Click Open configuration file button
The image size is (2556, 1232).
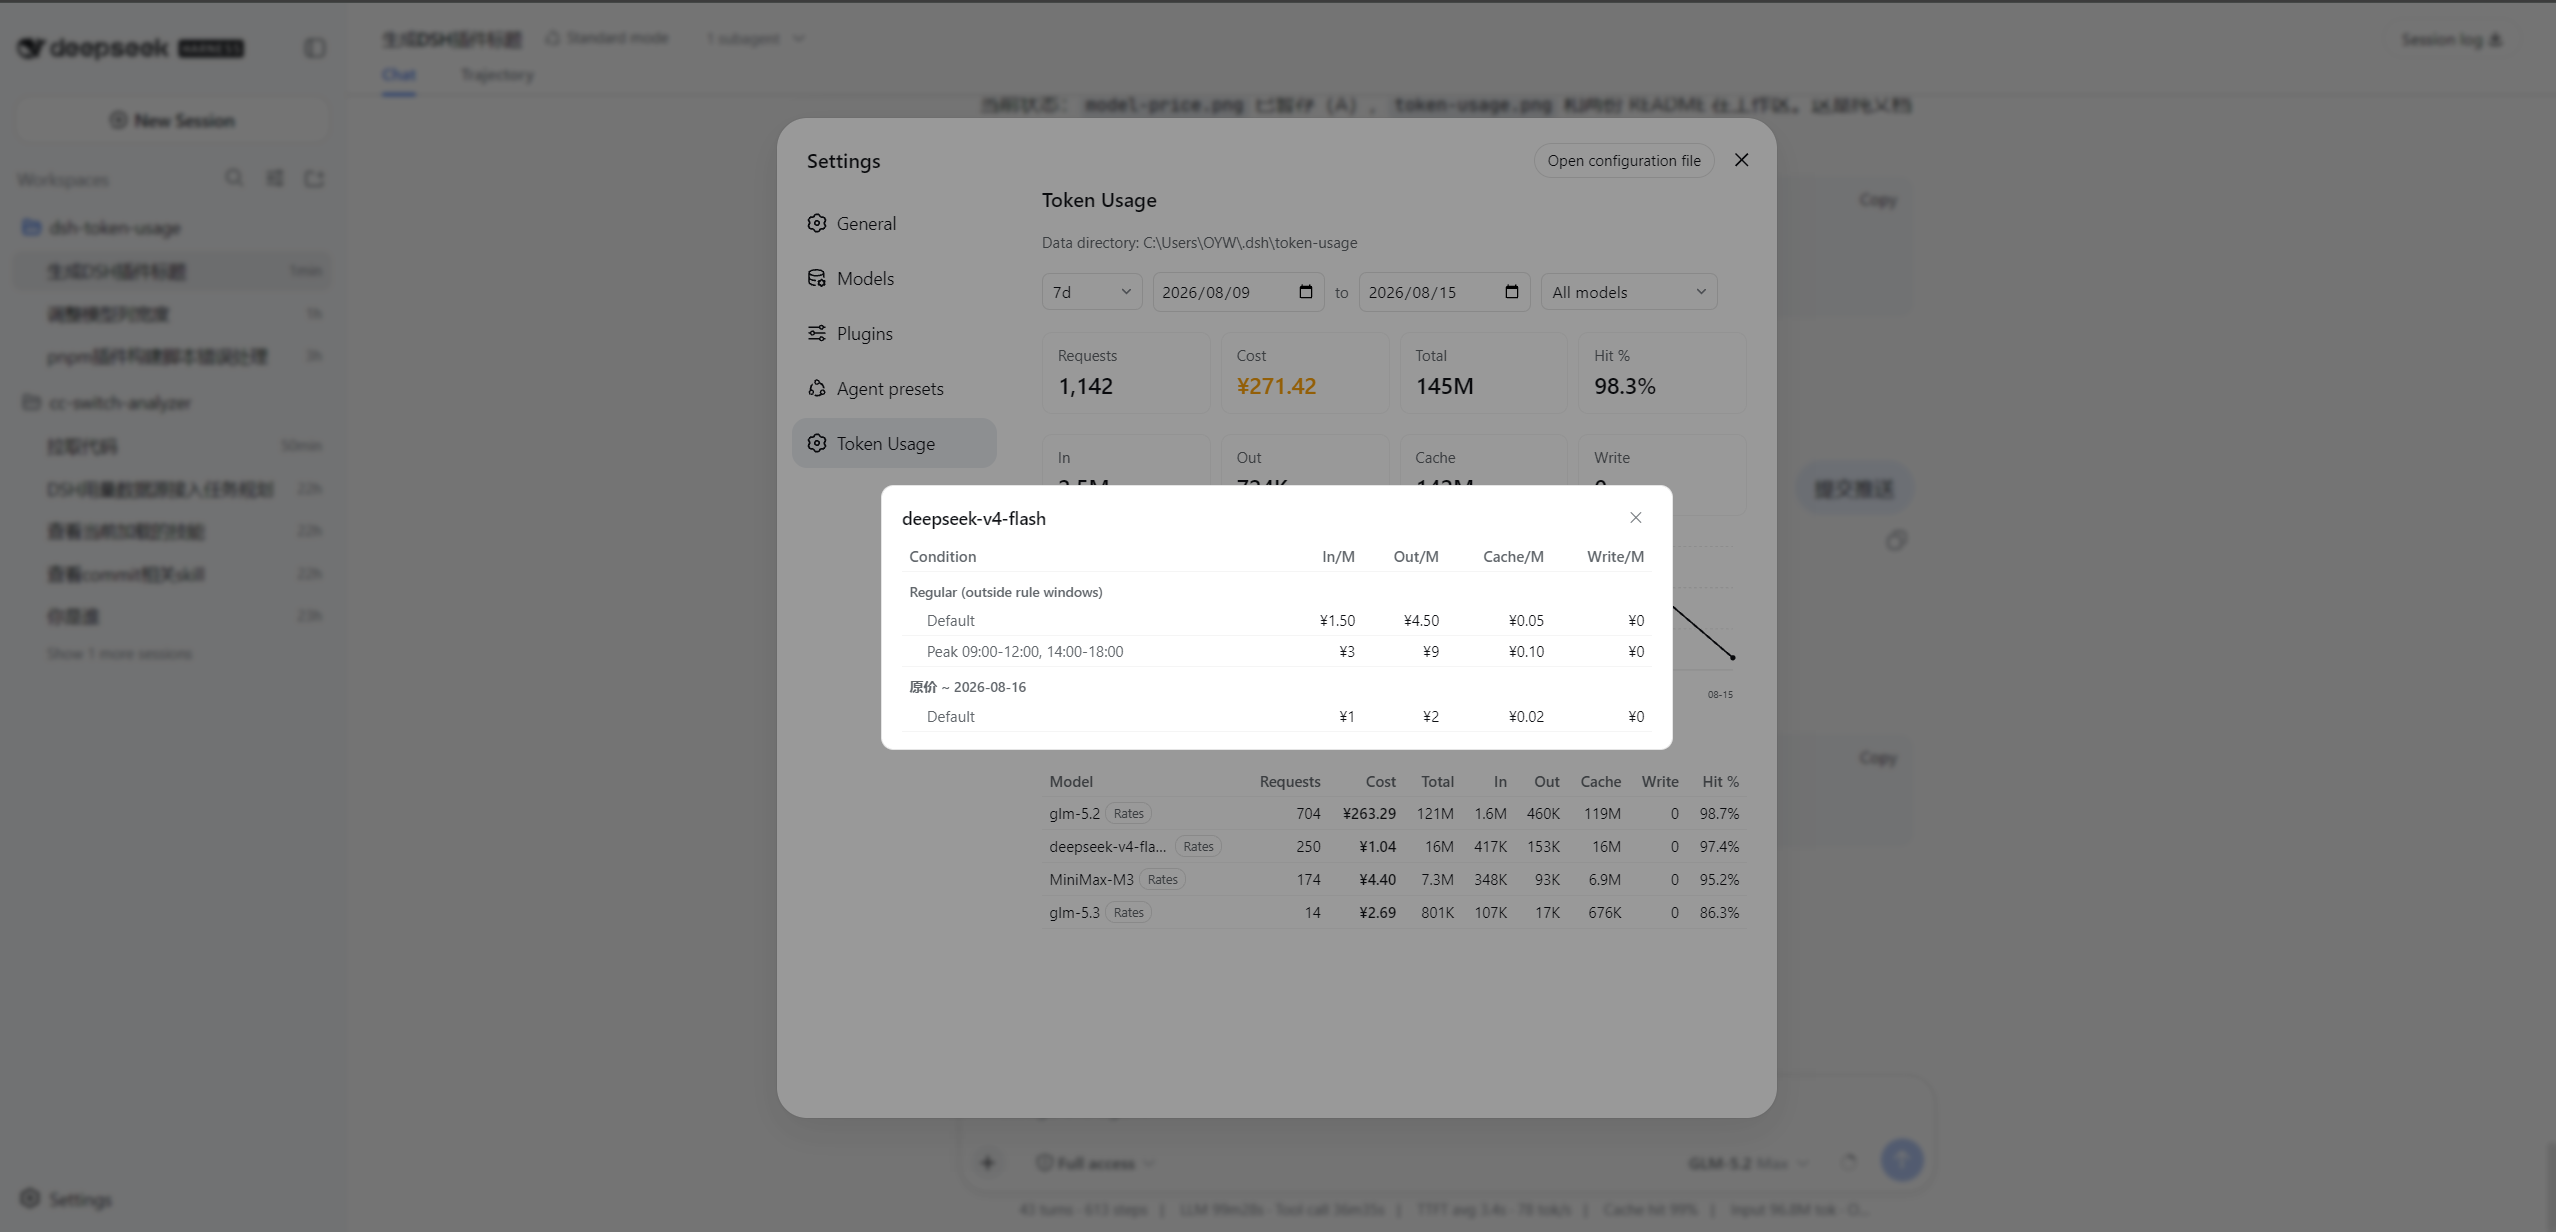tap(1624, 161)
